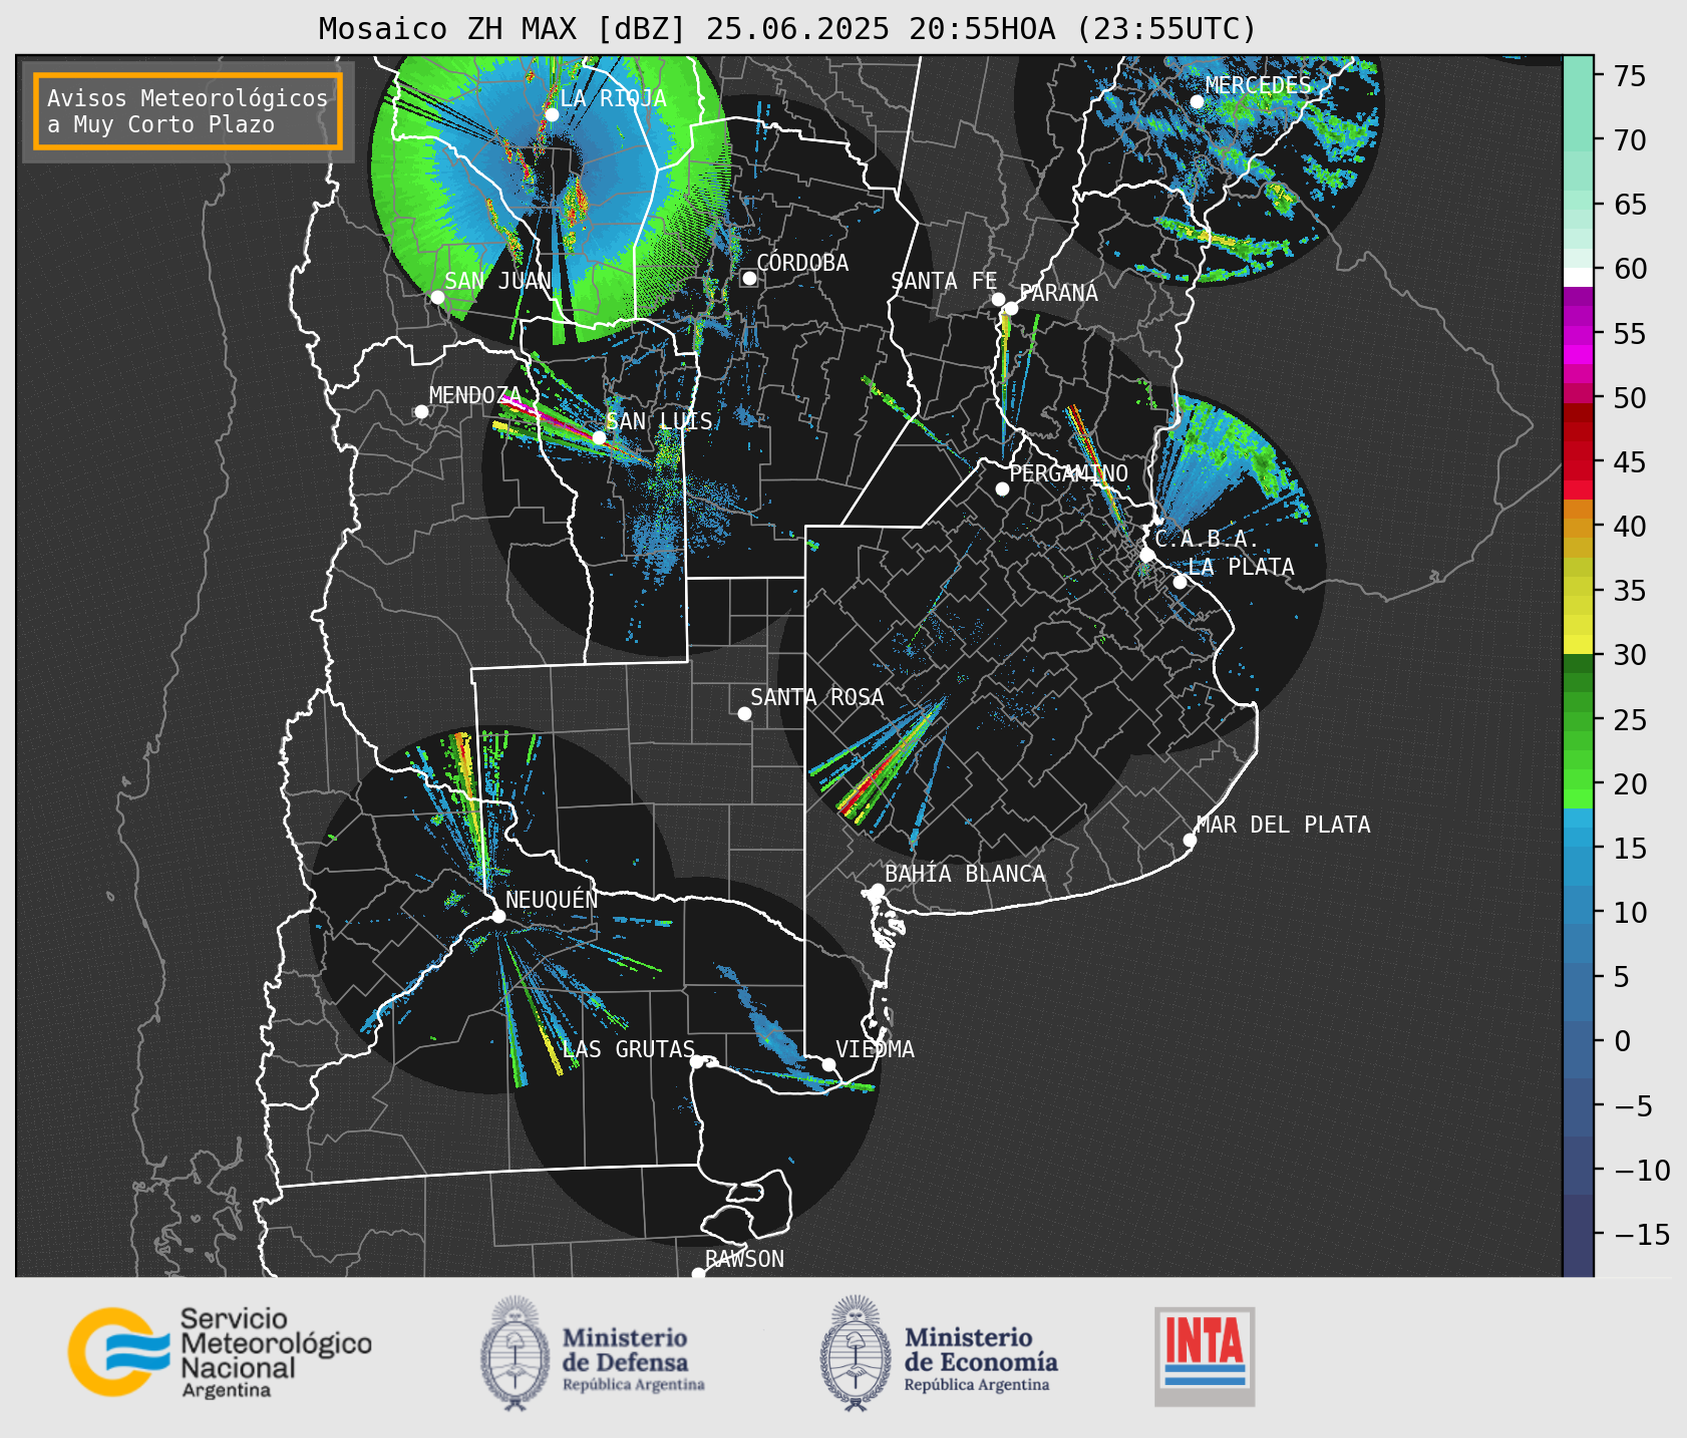The width and height of the screenshot is (1687, 1438).
Task: Select the Neuquén city marker
Action: click(x=498, y=916)
